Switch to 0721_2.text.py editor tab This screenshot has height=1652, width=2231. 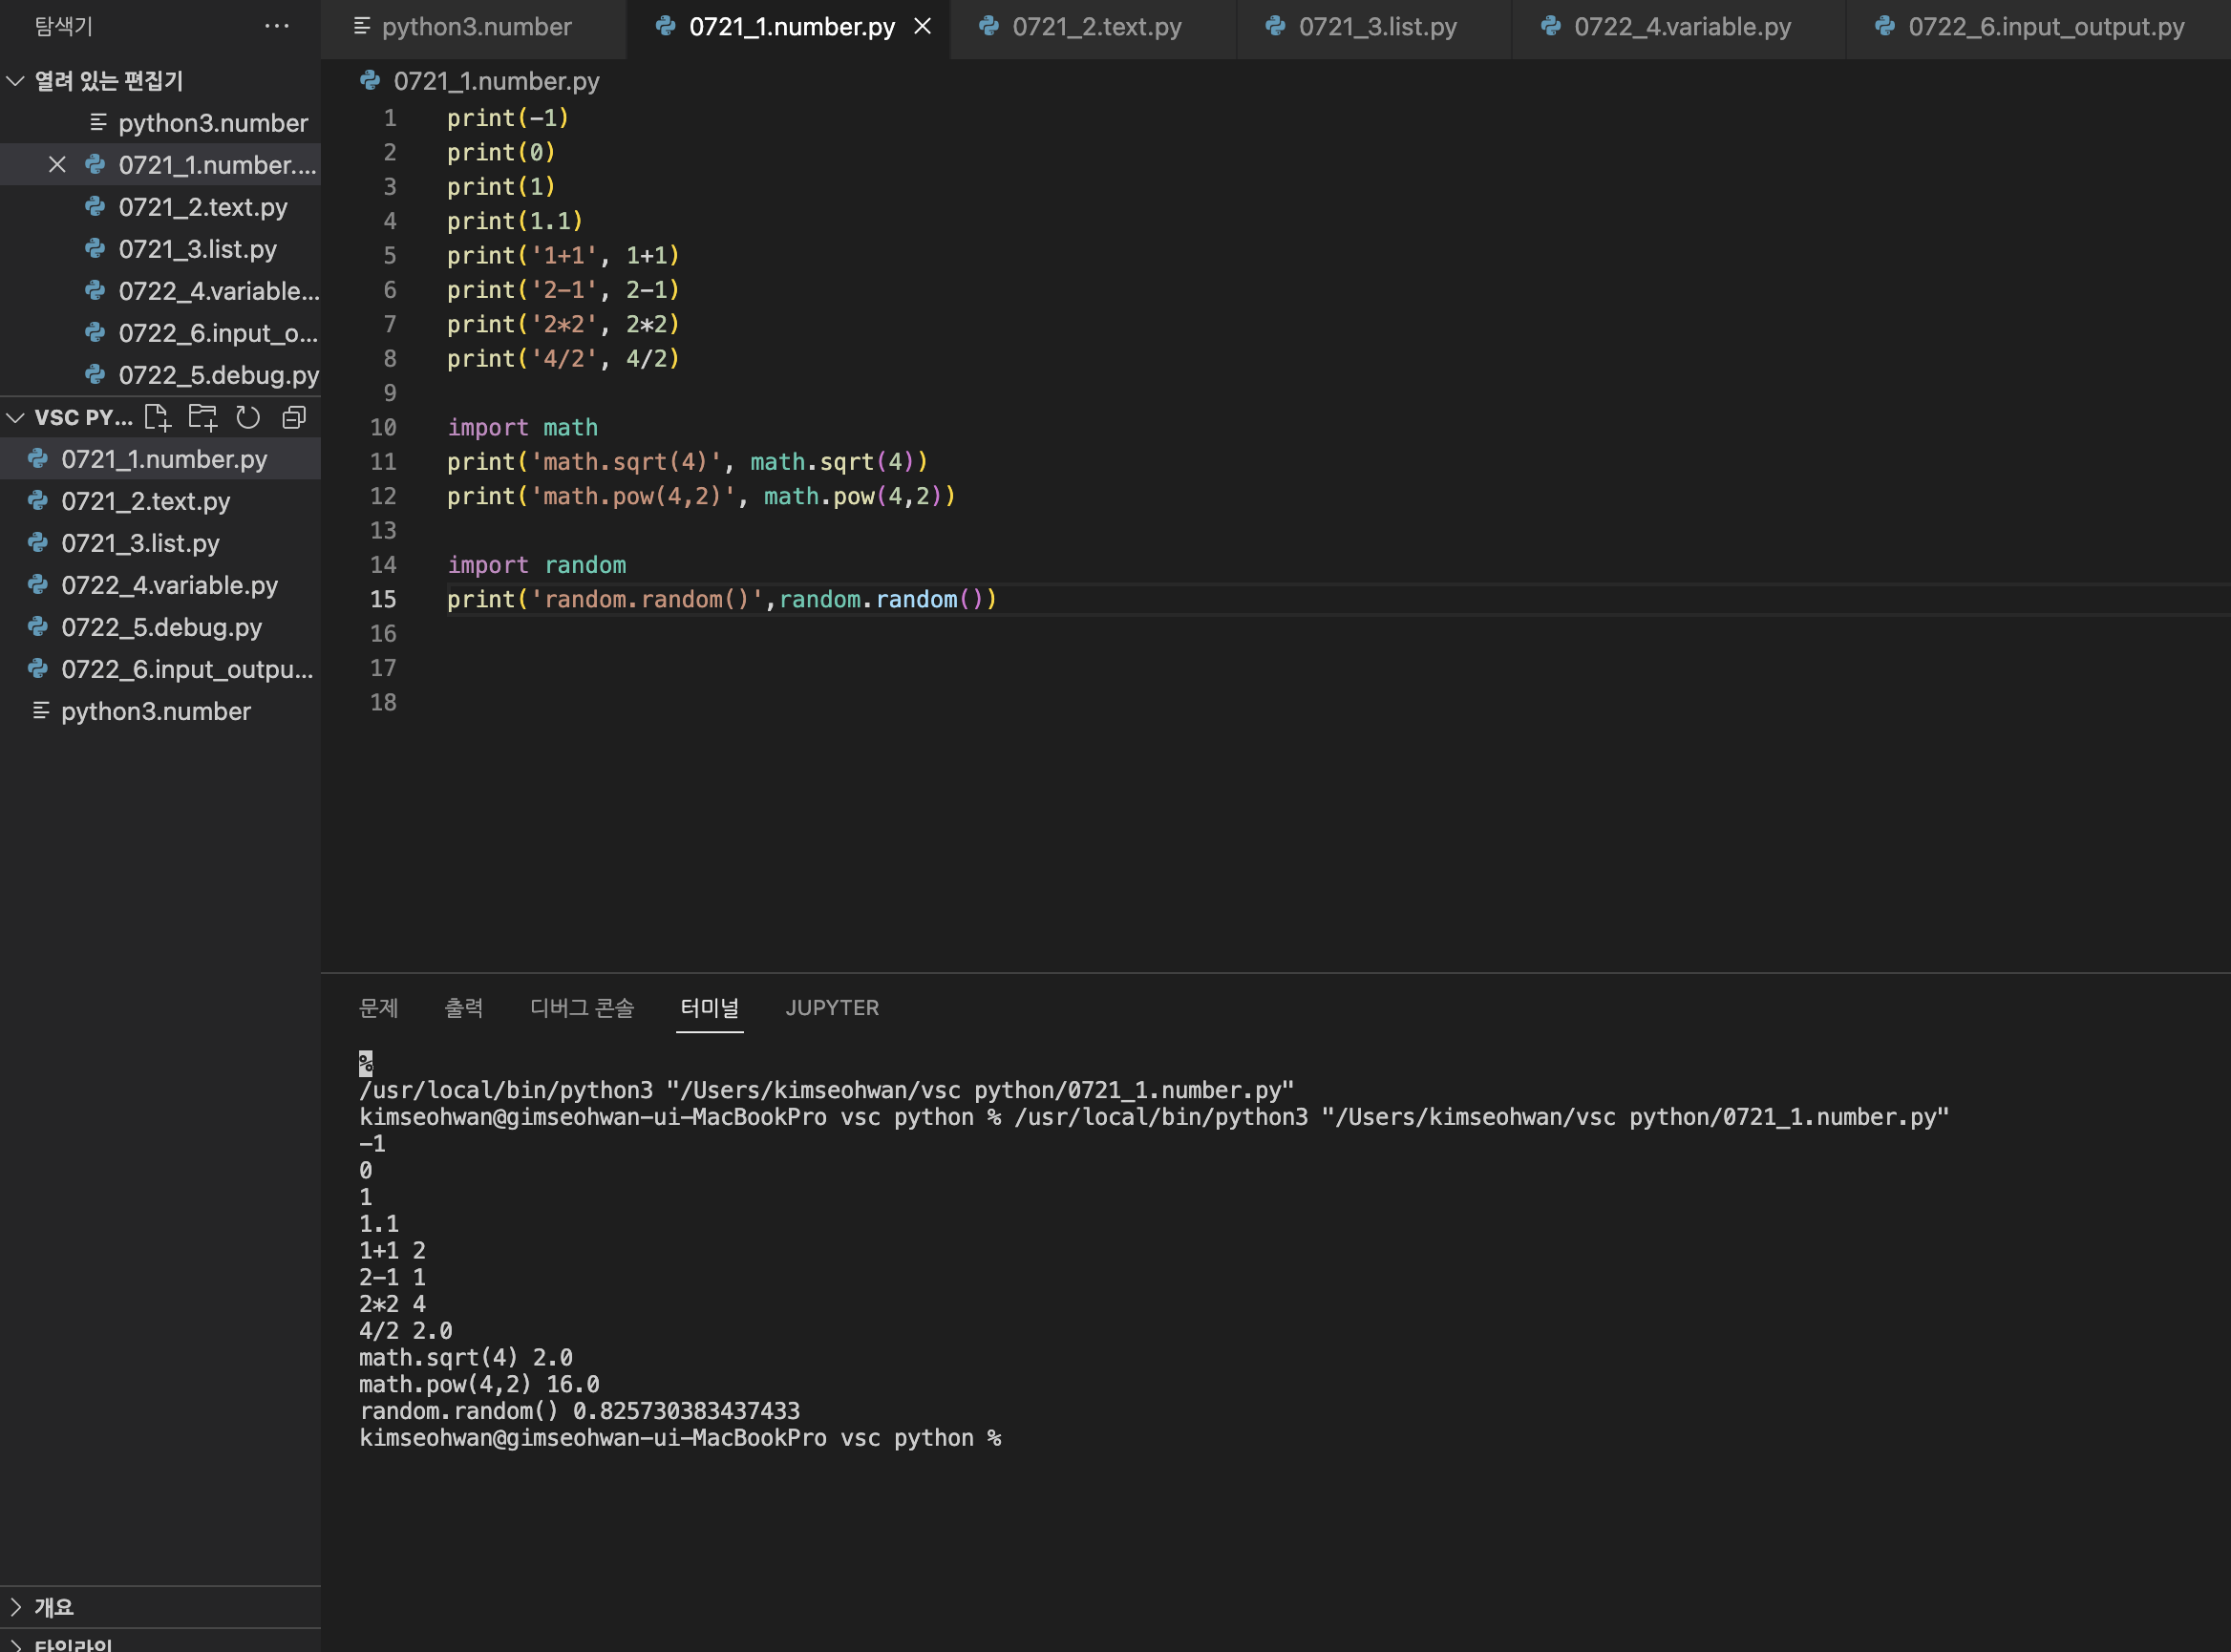click(x=1095, y=27)
